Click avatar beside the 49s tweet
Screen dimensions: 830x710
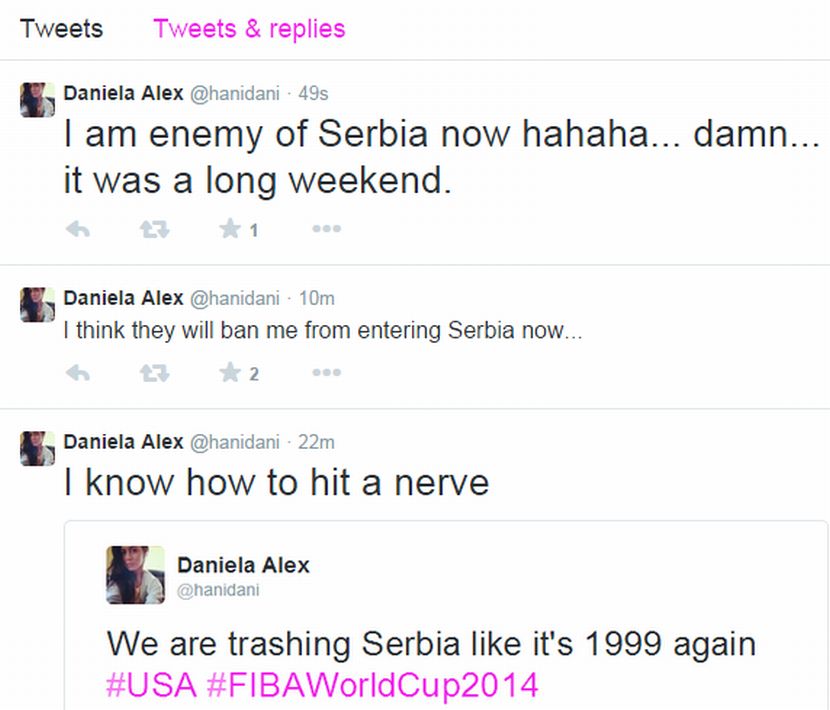pyautogui.click(x=37, y=100)
